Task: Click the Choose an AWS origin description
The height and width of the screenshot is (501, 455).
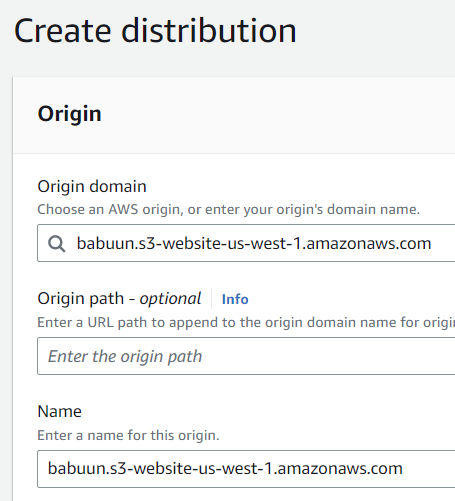Action: (x=228, y=210)
